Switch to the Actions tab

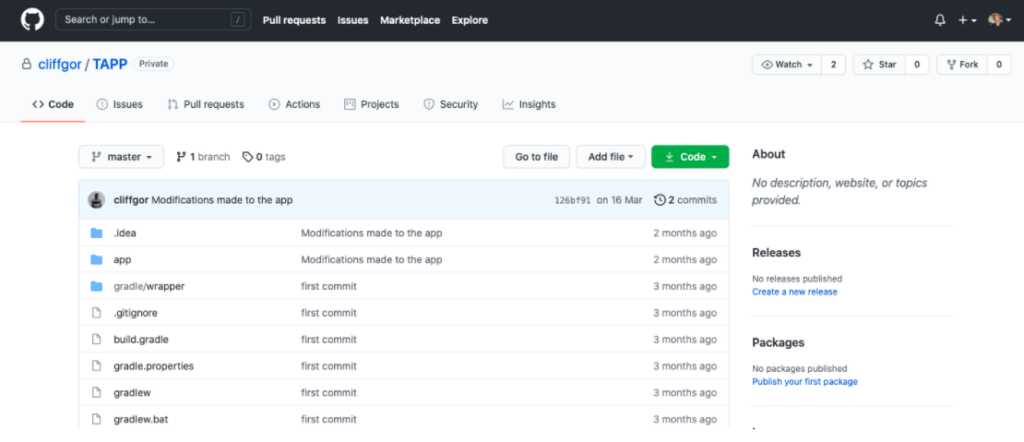click(295, 104)
